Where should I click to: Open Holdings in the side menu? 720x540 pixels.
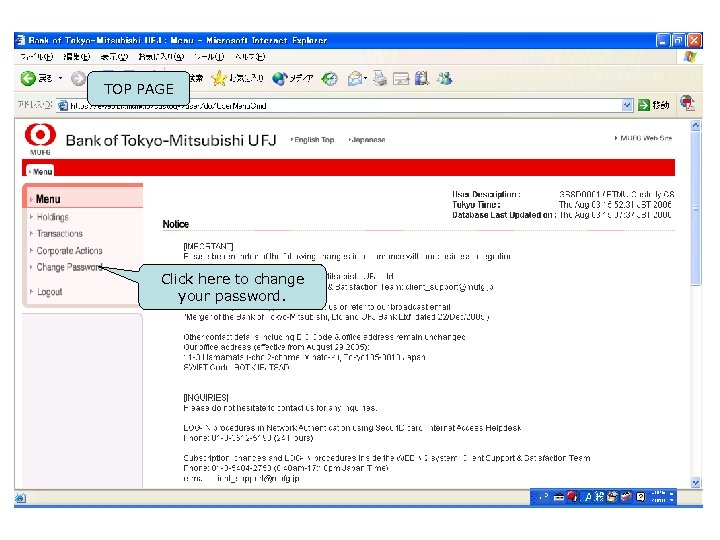coord(52,217)
